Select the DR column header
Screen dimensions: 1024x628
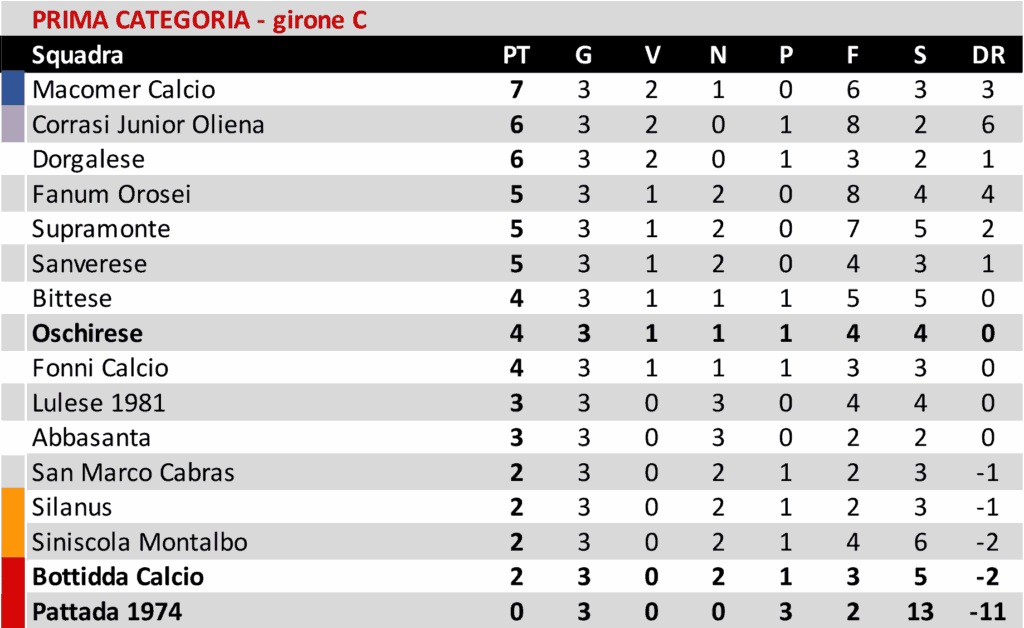pyautogui.click(x=988, y=55)
